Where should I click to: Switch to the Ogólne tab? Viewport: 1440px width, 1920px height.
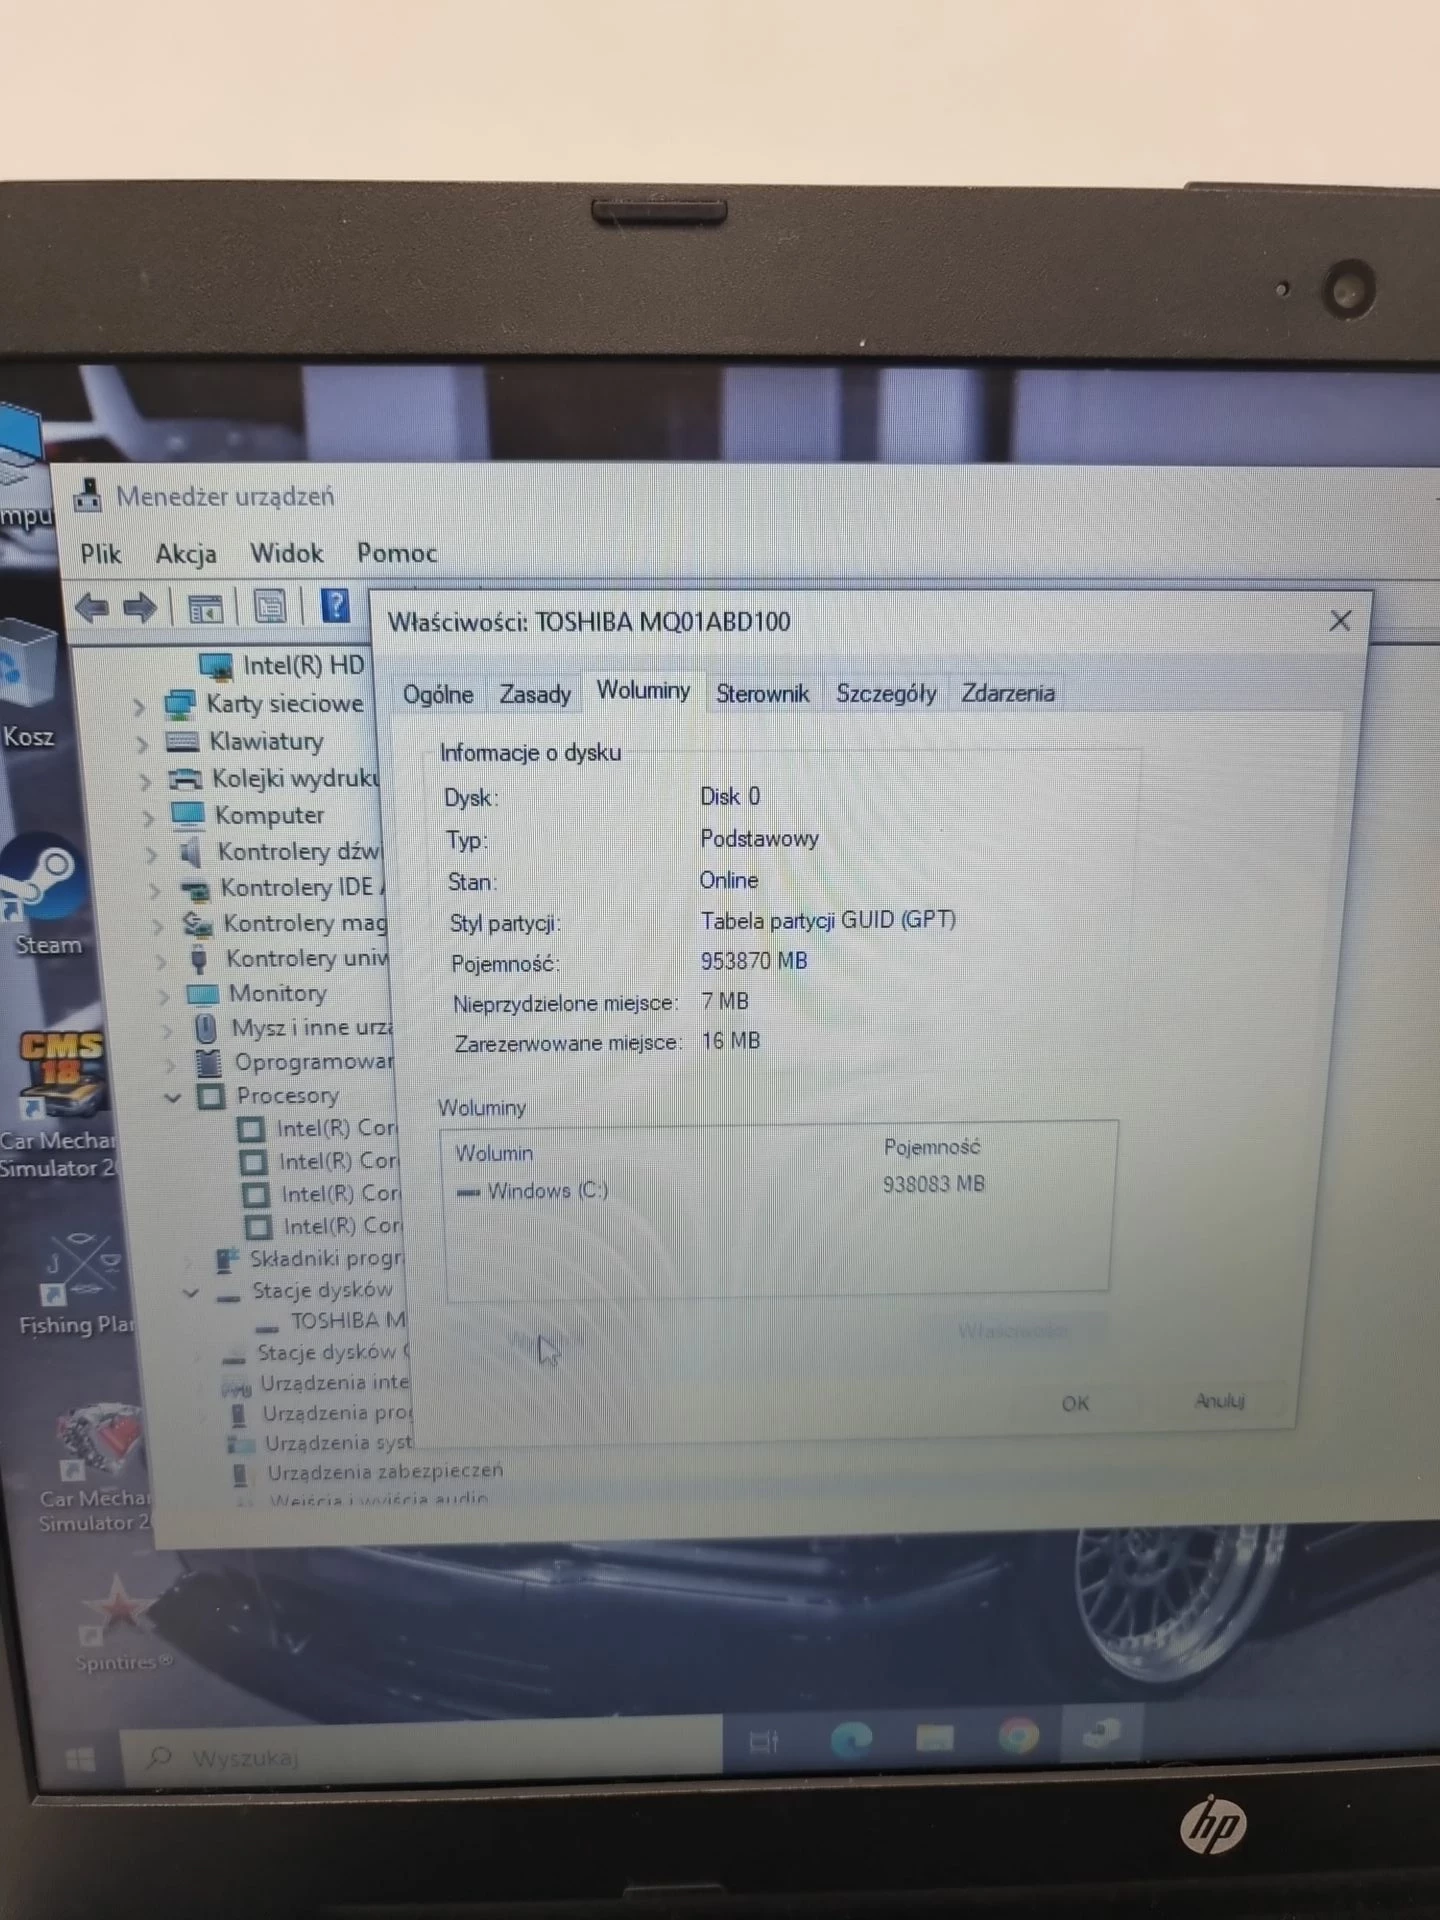[438, 694]
